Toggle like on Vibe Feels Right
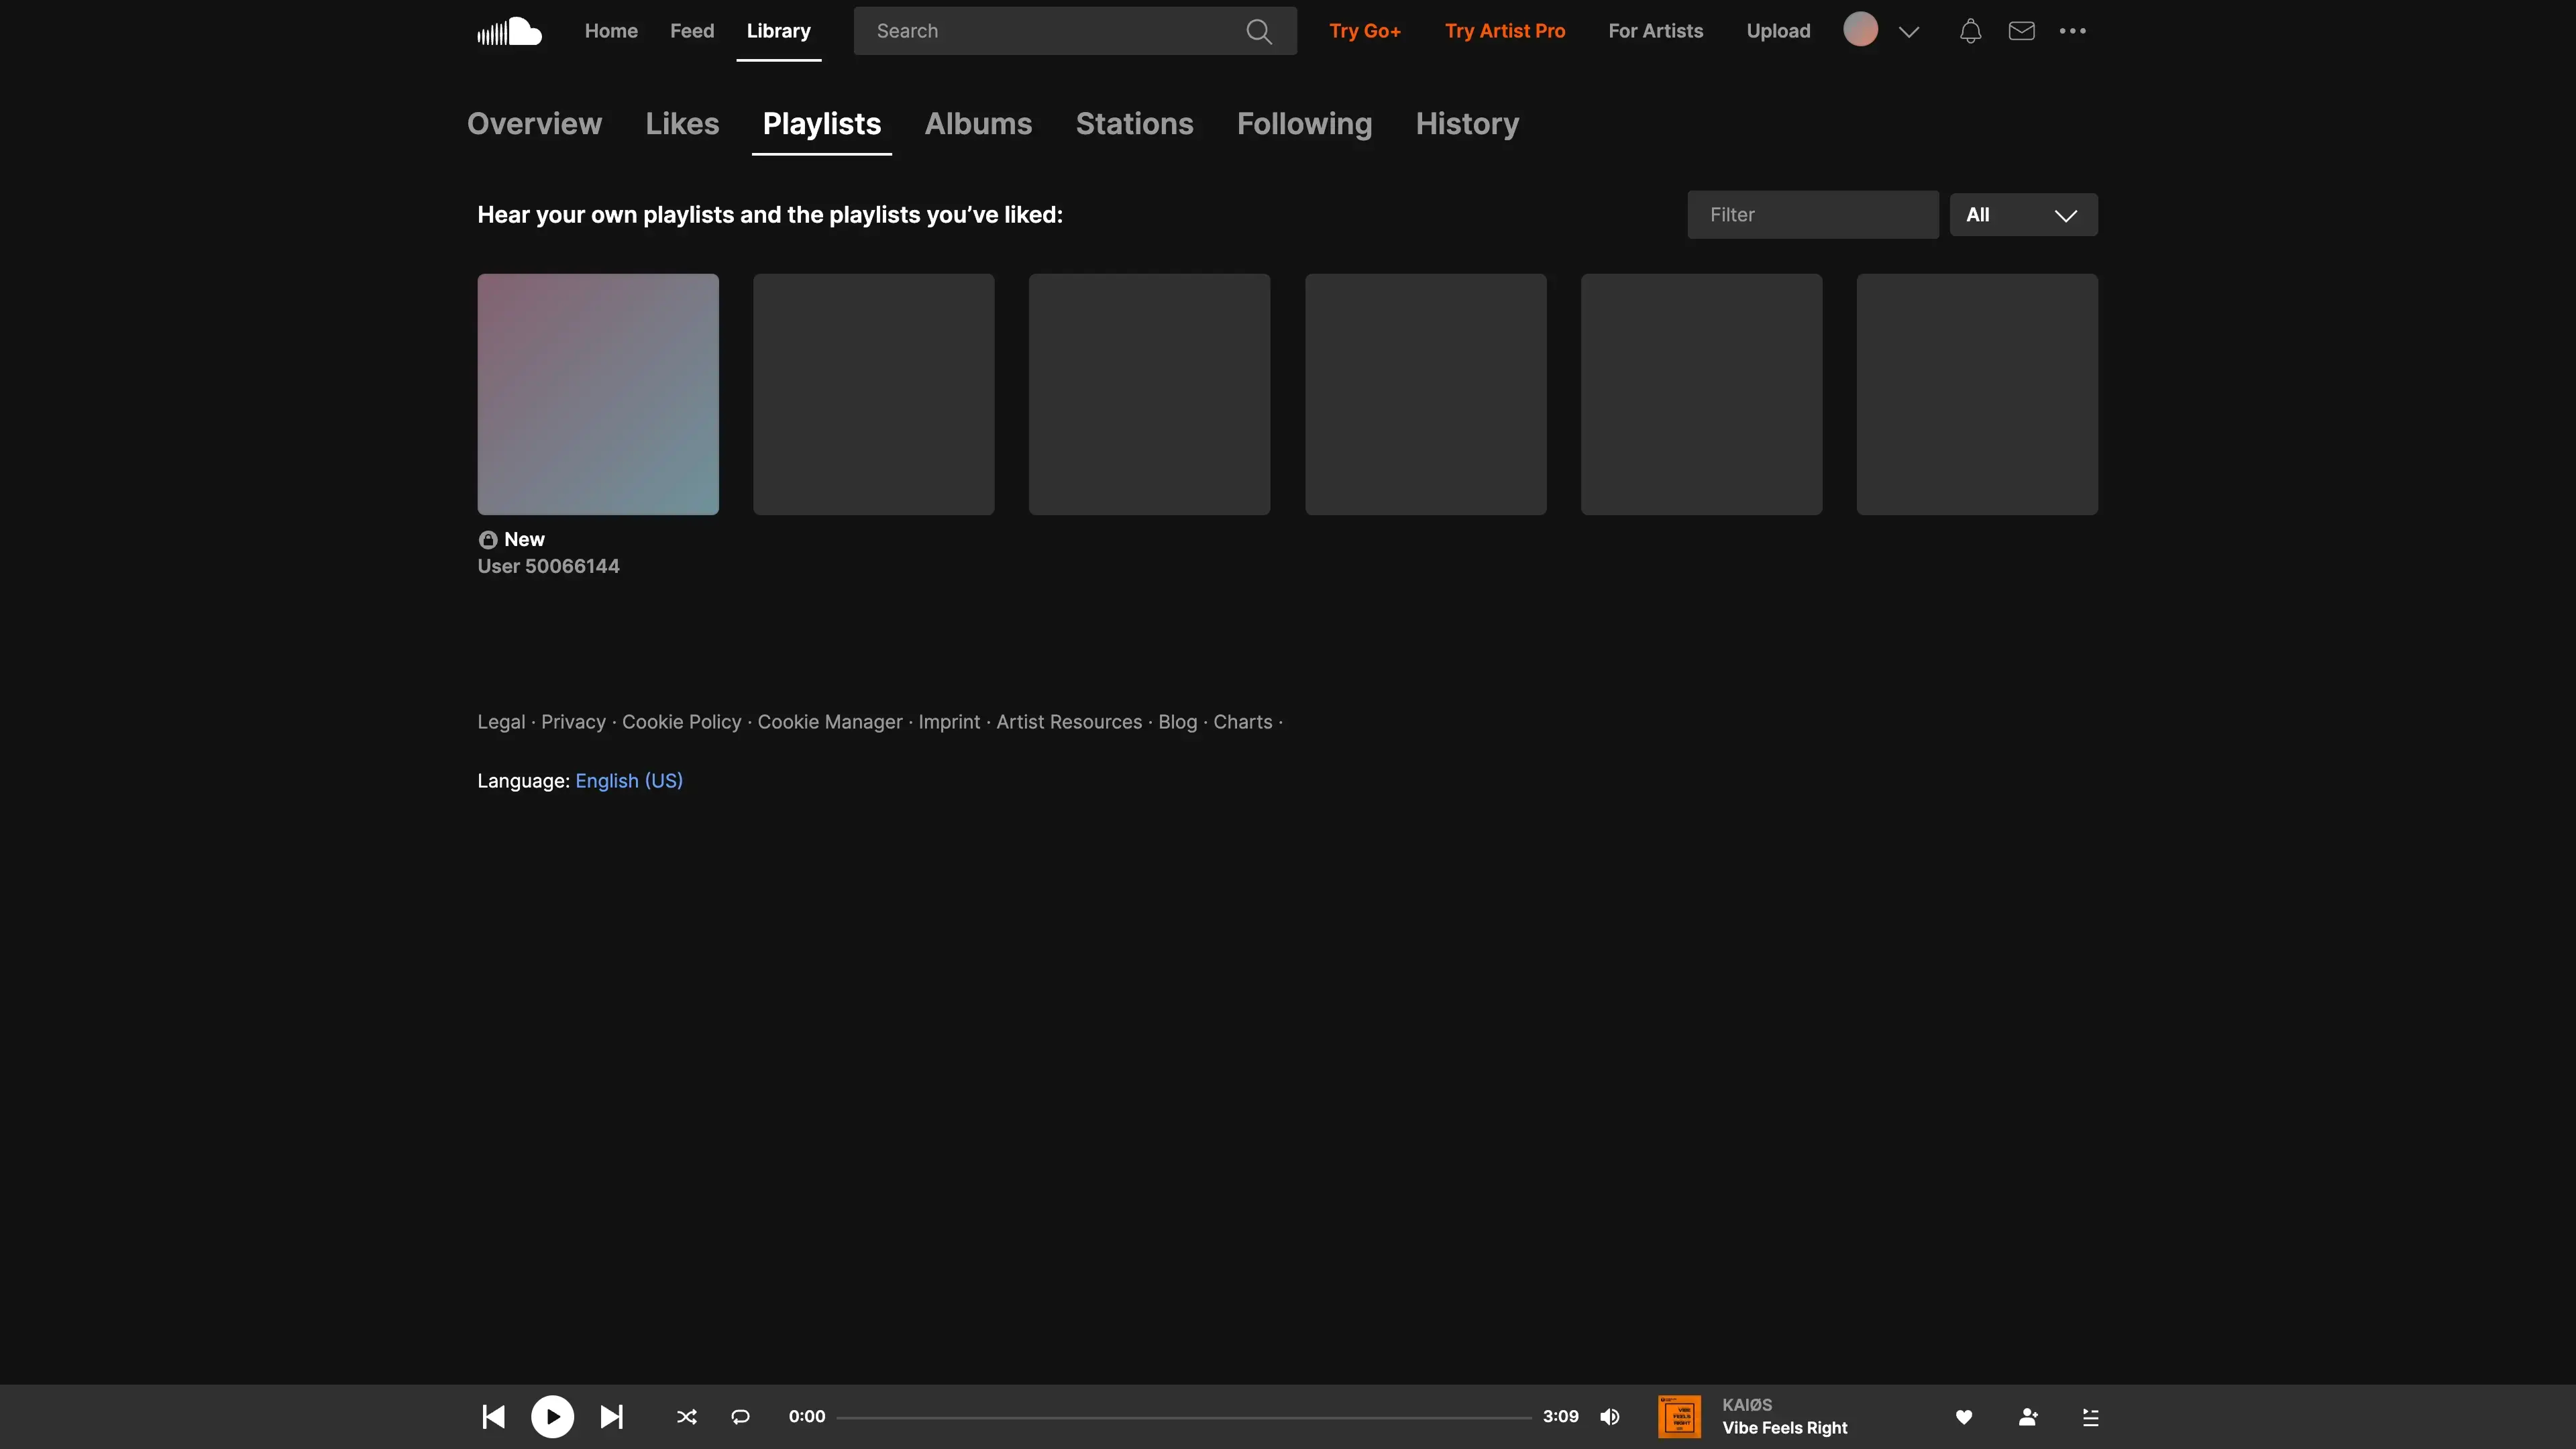The image size is (2576, 1449). 1963,1416
